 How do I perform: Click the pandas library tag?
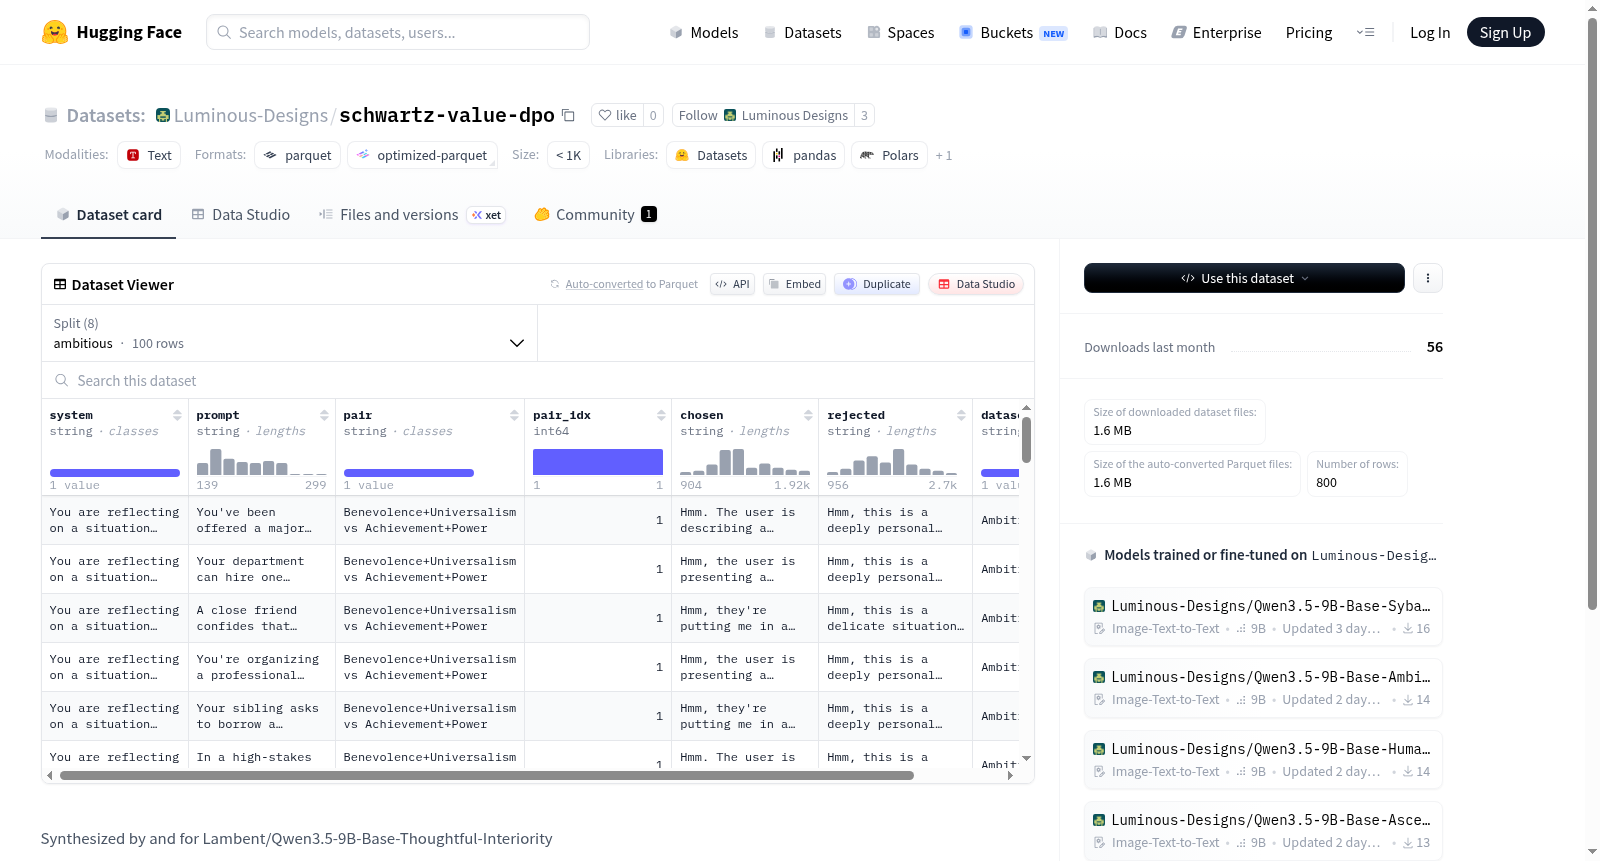pyautogui.click(x=804, y=155)
